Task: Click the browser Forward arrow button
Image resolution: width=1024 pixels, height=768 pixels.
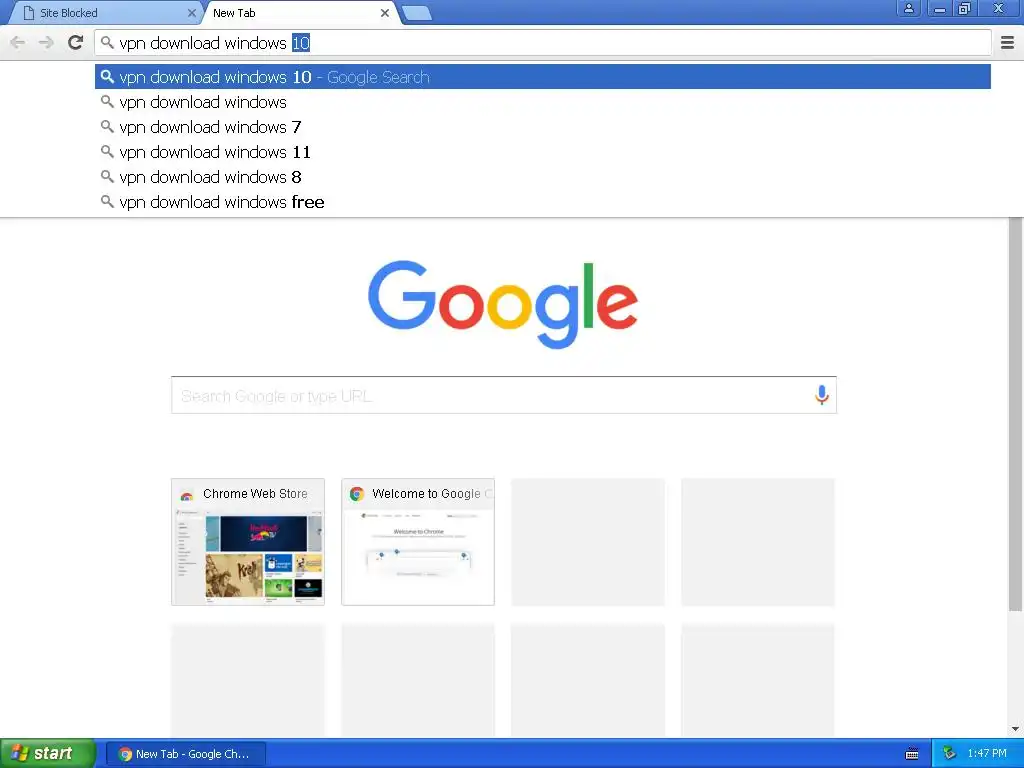Action: [x=46, y=43]
